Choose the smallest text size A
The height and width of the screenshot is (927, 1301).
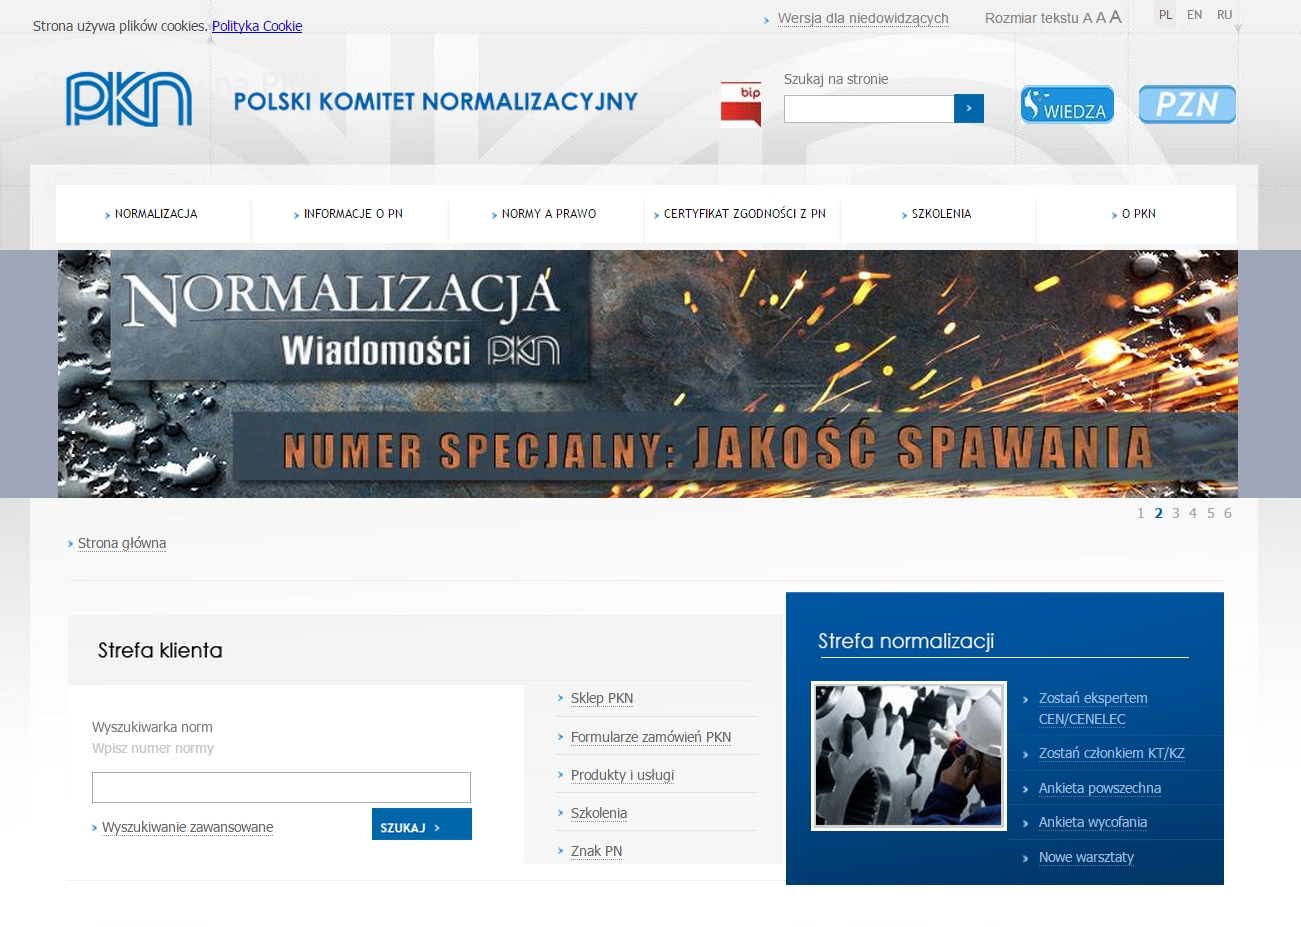(x=1087, y=18)
